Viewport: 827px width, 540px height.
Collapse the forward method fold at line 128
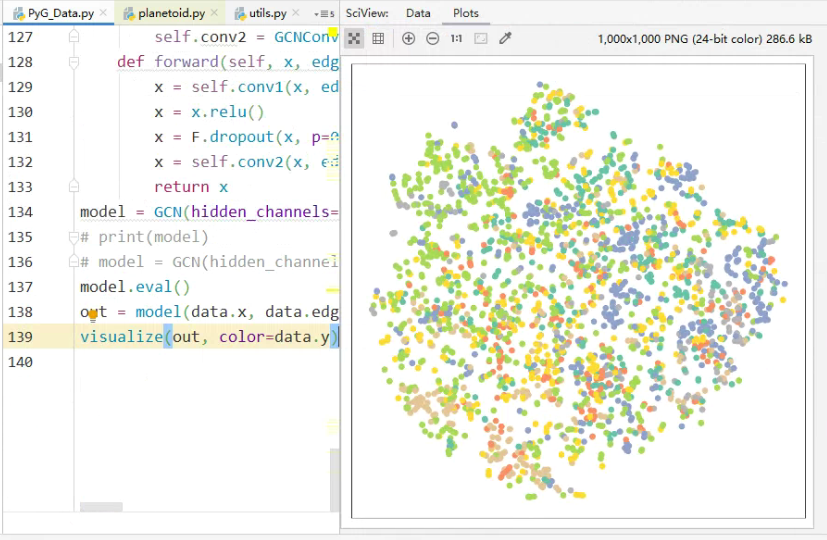pos(74,62)
